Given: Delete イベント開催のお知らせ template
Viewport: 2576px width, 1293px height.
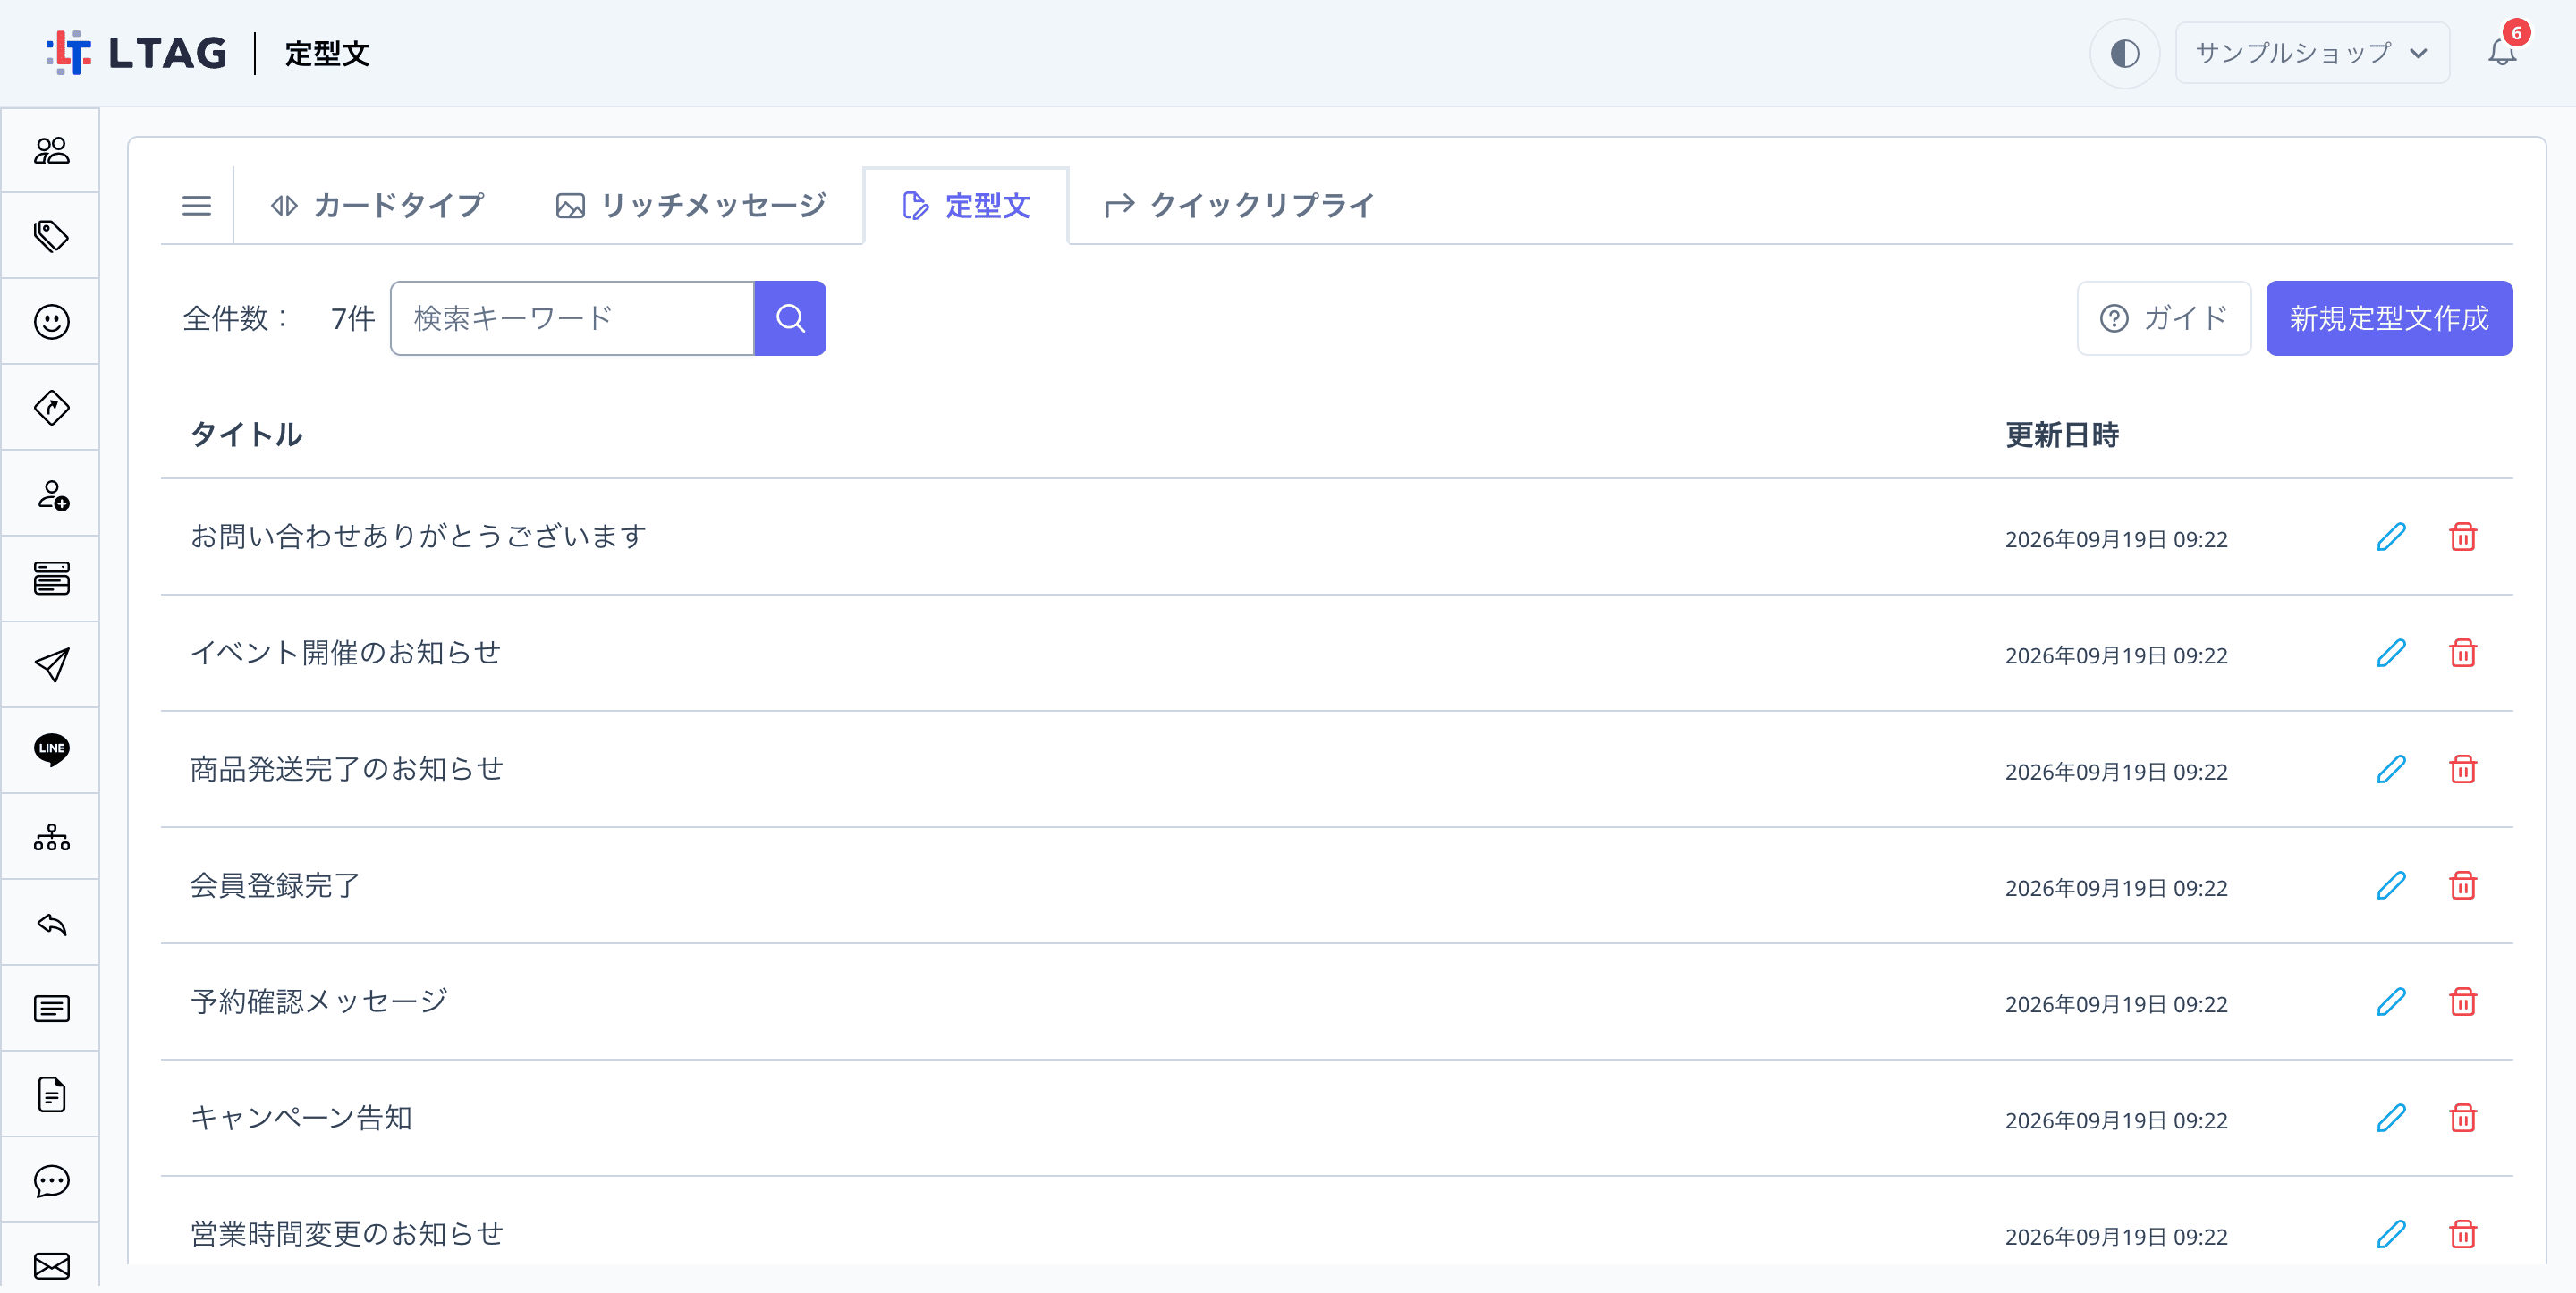Looking at the screenshot, I should pyautogui.click(x=2463, y=653).
